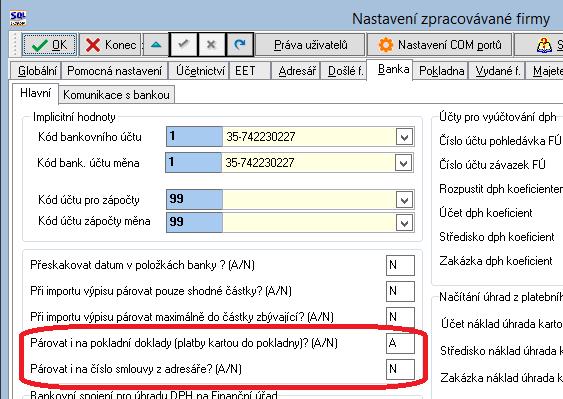Open the Adresář tab
This screenshot has height=399, width=563.
(x=297, y=71)
